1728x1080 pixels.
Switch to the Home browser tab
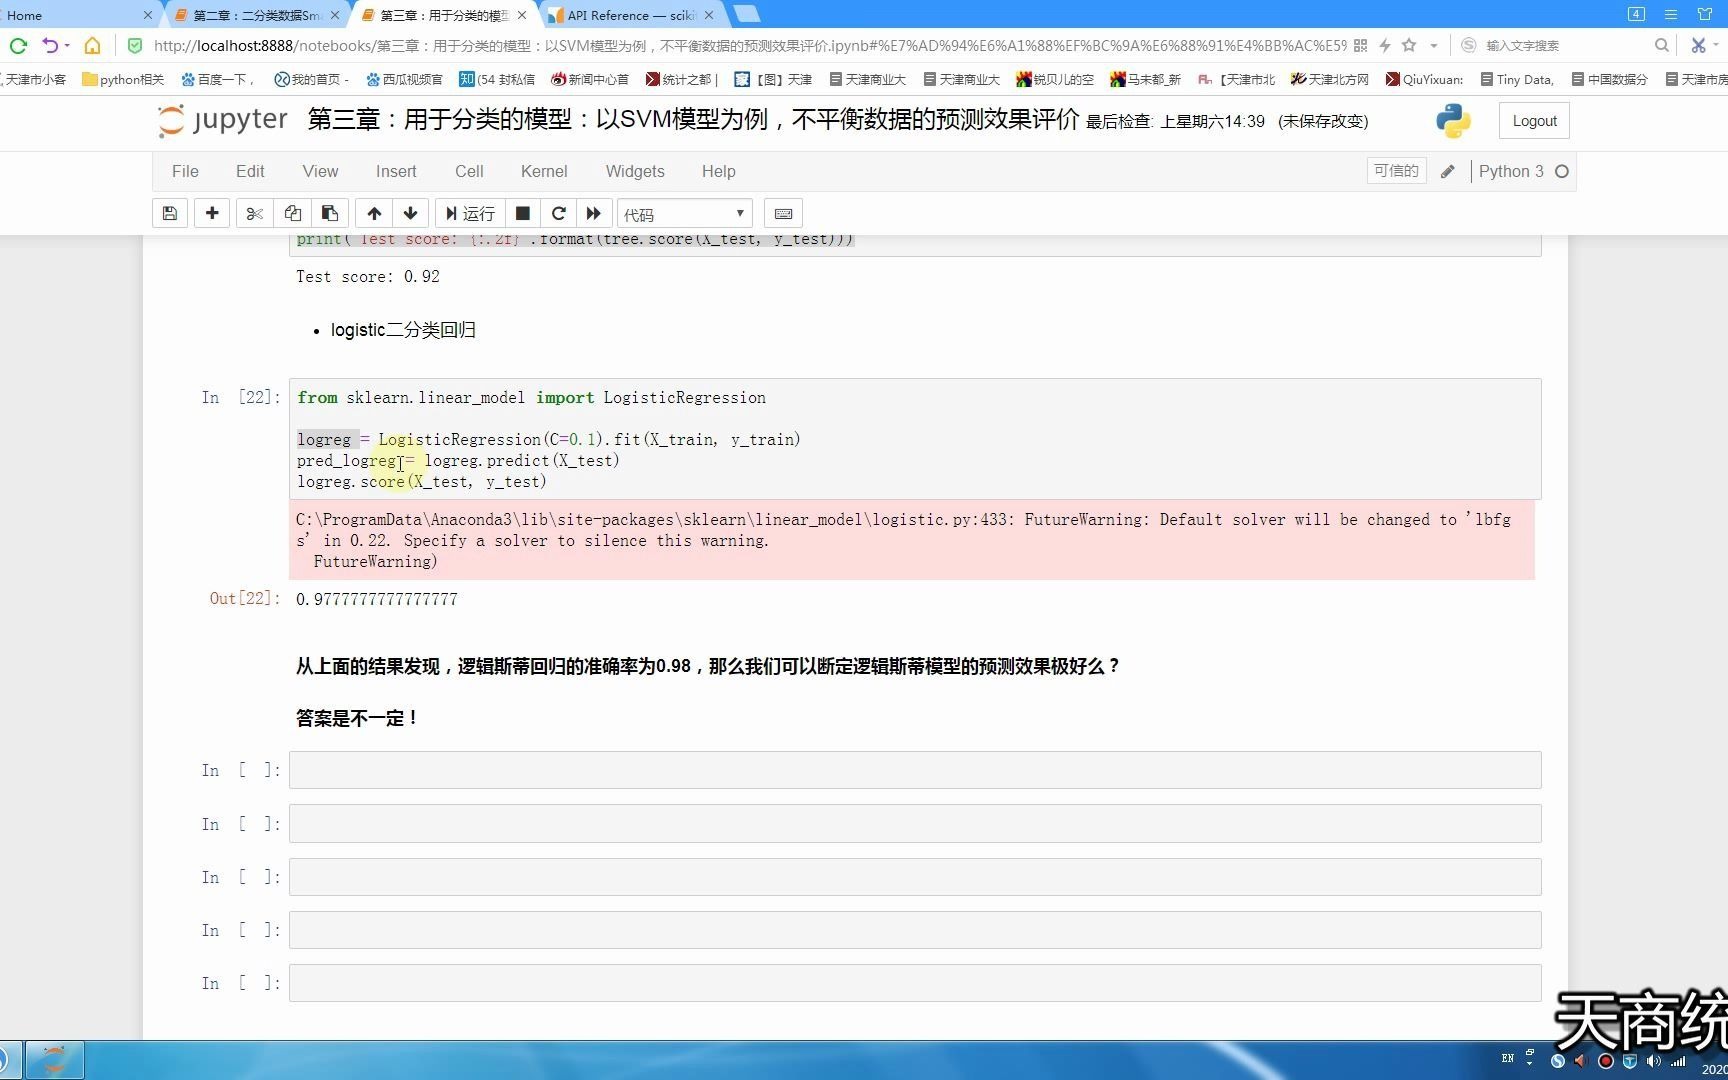(x=78, y=15)
